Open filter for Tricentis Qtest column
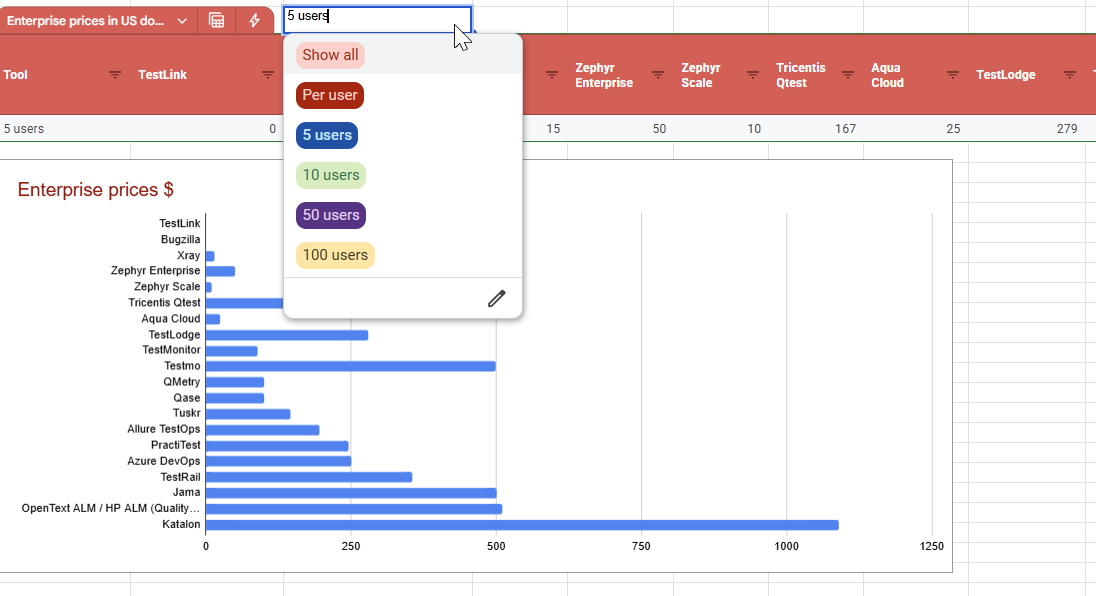1096x596 pixels. tap(848, 75)
